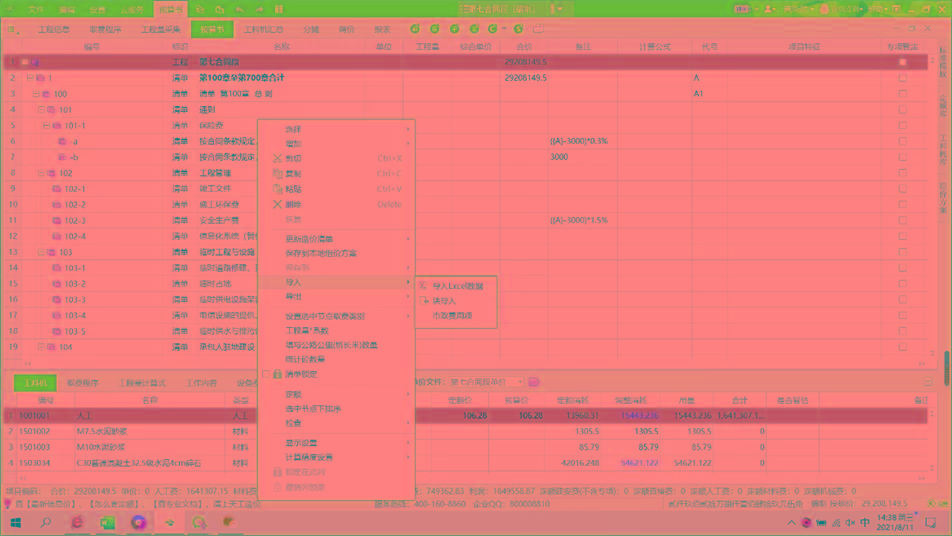Collapse tree node 104

click(x=41, y=347)
